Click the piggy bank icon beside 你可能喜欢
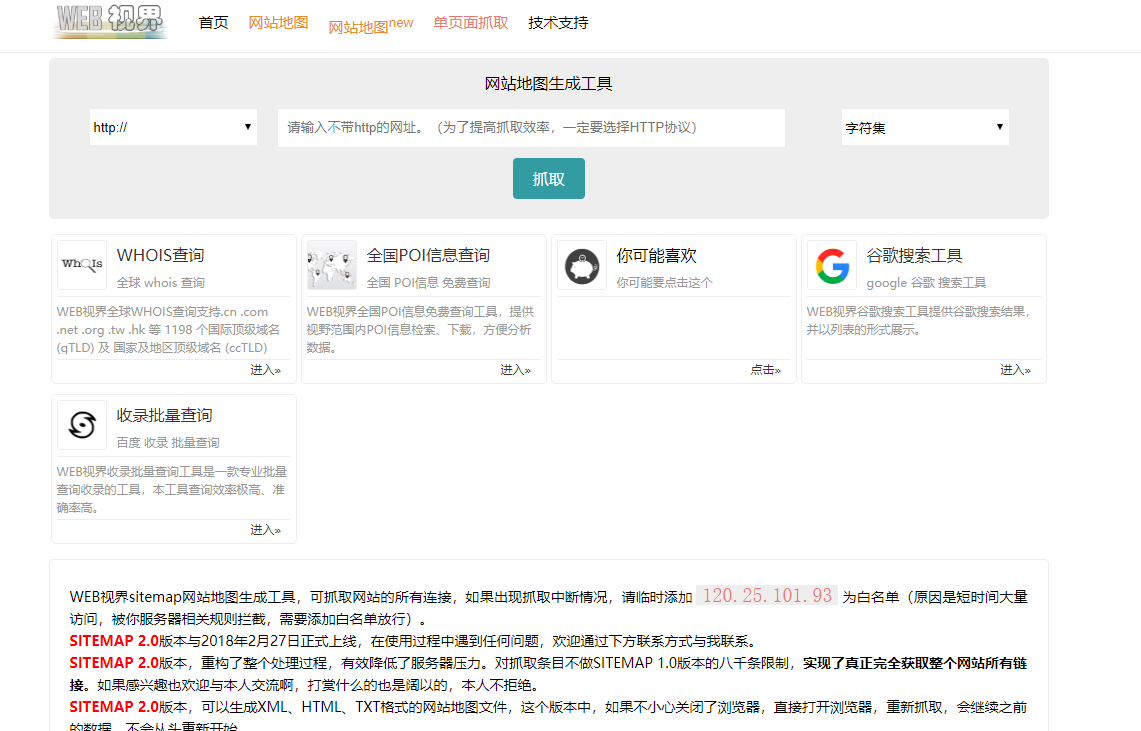Screen dimensions: 1141x731 coord(581,265)
